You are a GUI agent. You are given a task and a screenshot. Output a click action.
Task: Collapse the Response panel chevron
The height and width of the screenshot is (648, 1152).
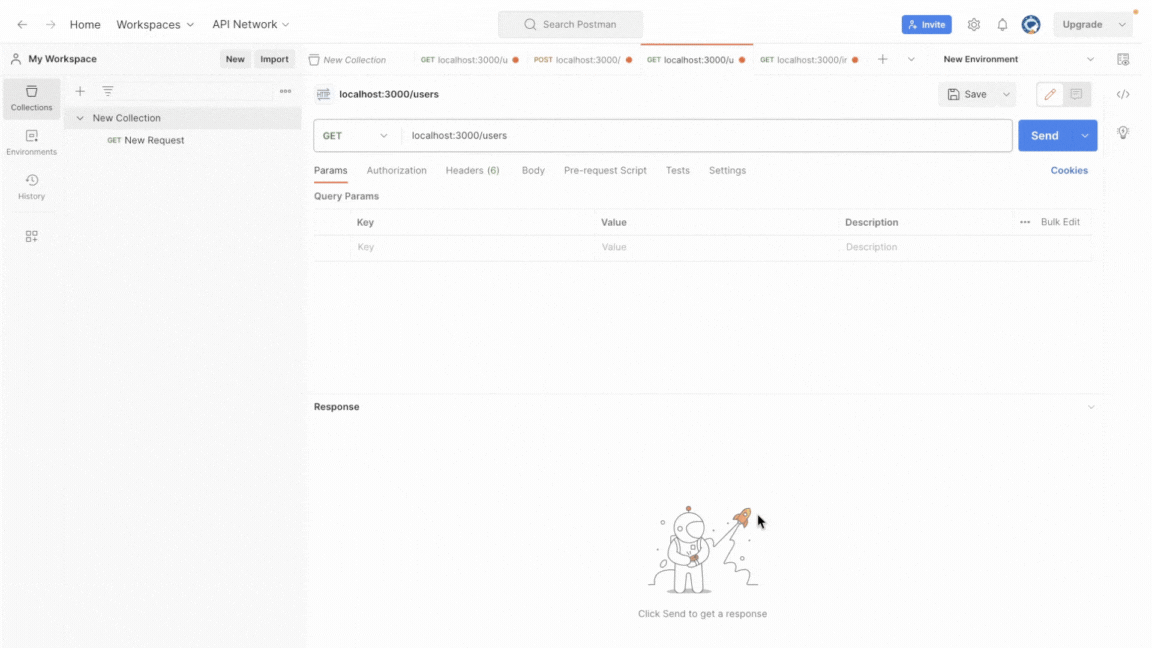pyautogui.click(x=1091, y=407)
